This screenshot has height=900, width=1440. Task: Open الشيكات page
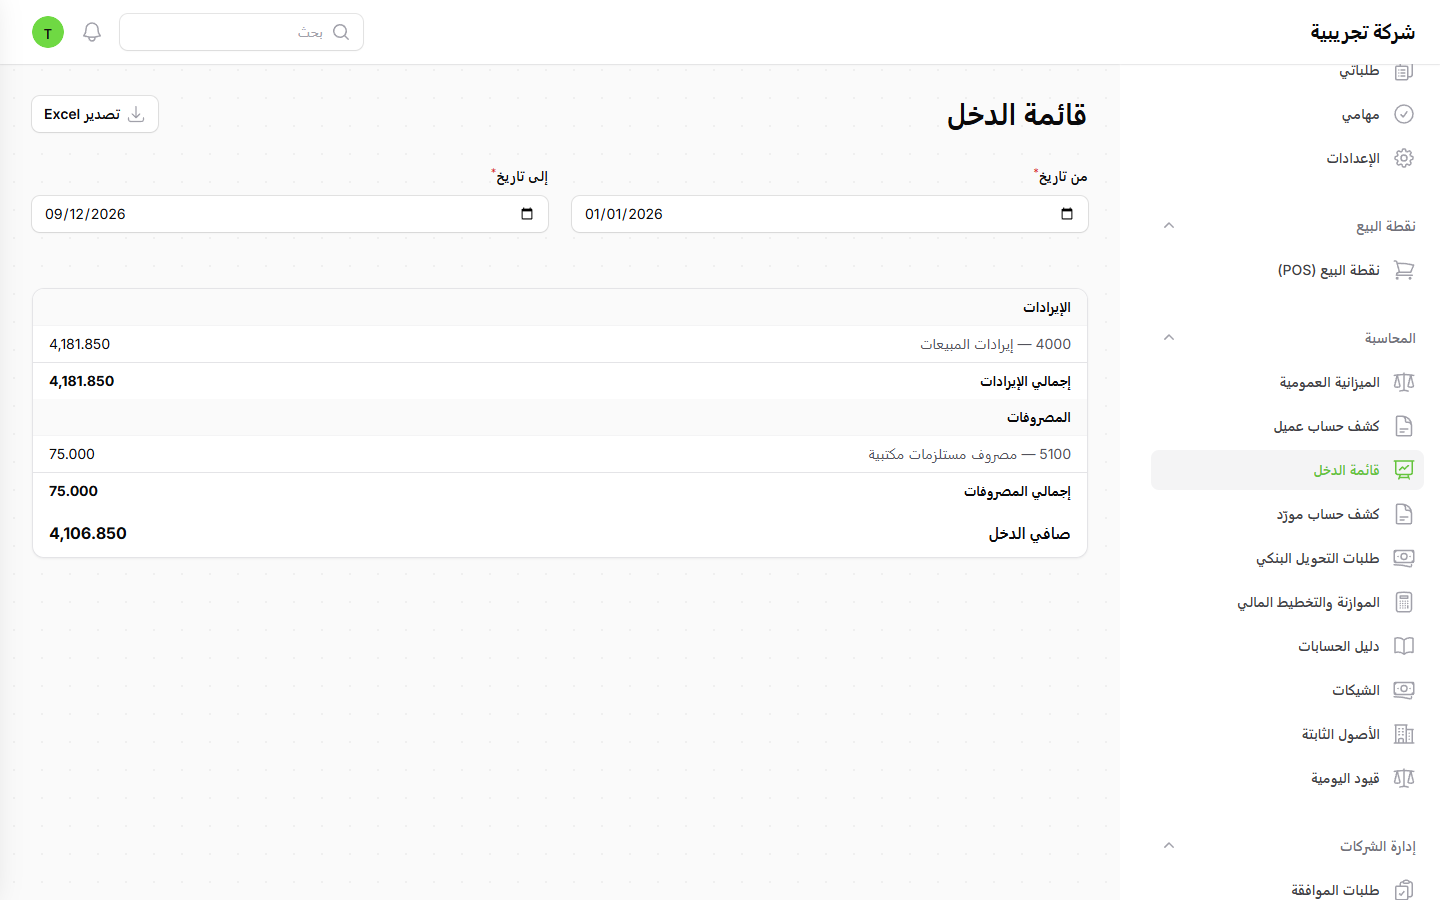click(x=1288, y=690)
